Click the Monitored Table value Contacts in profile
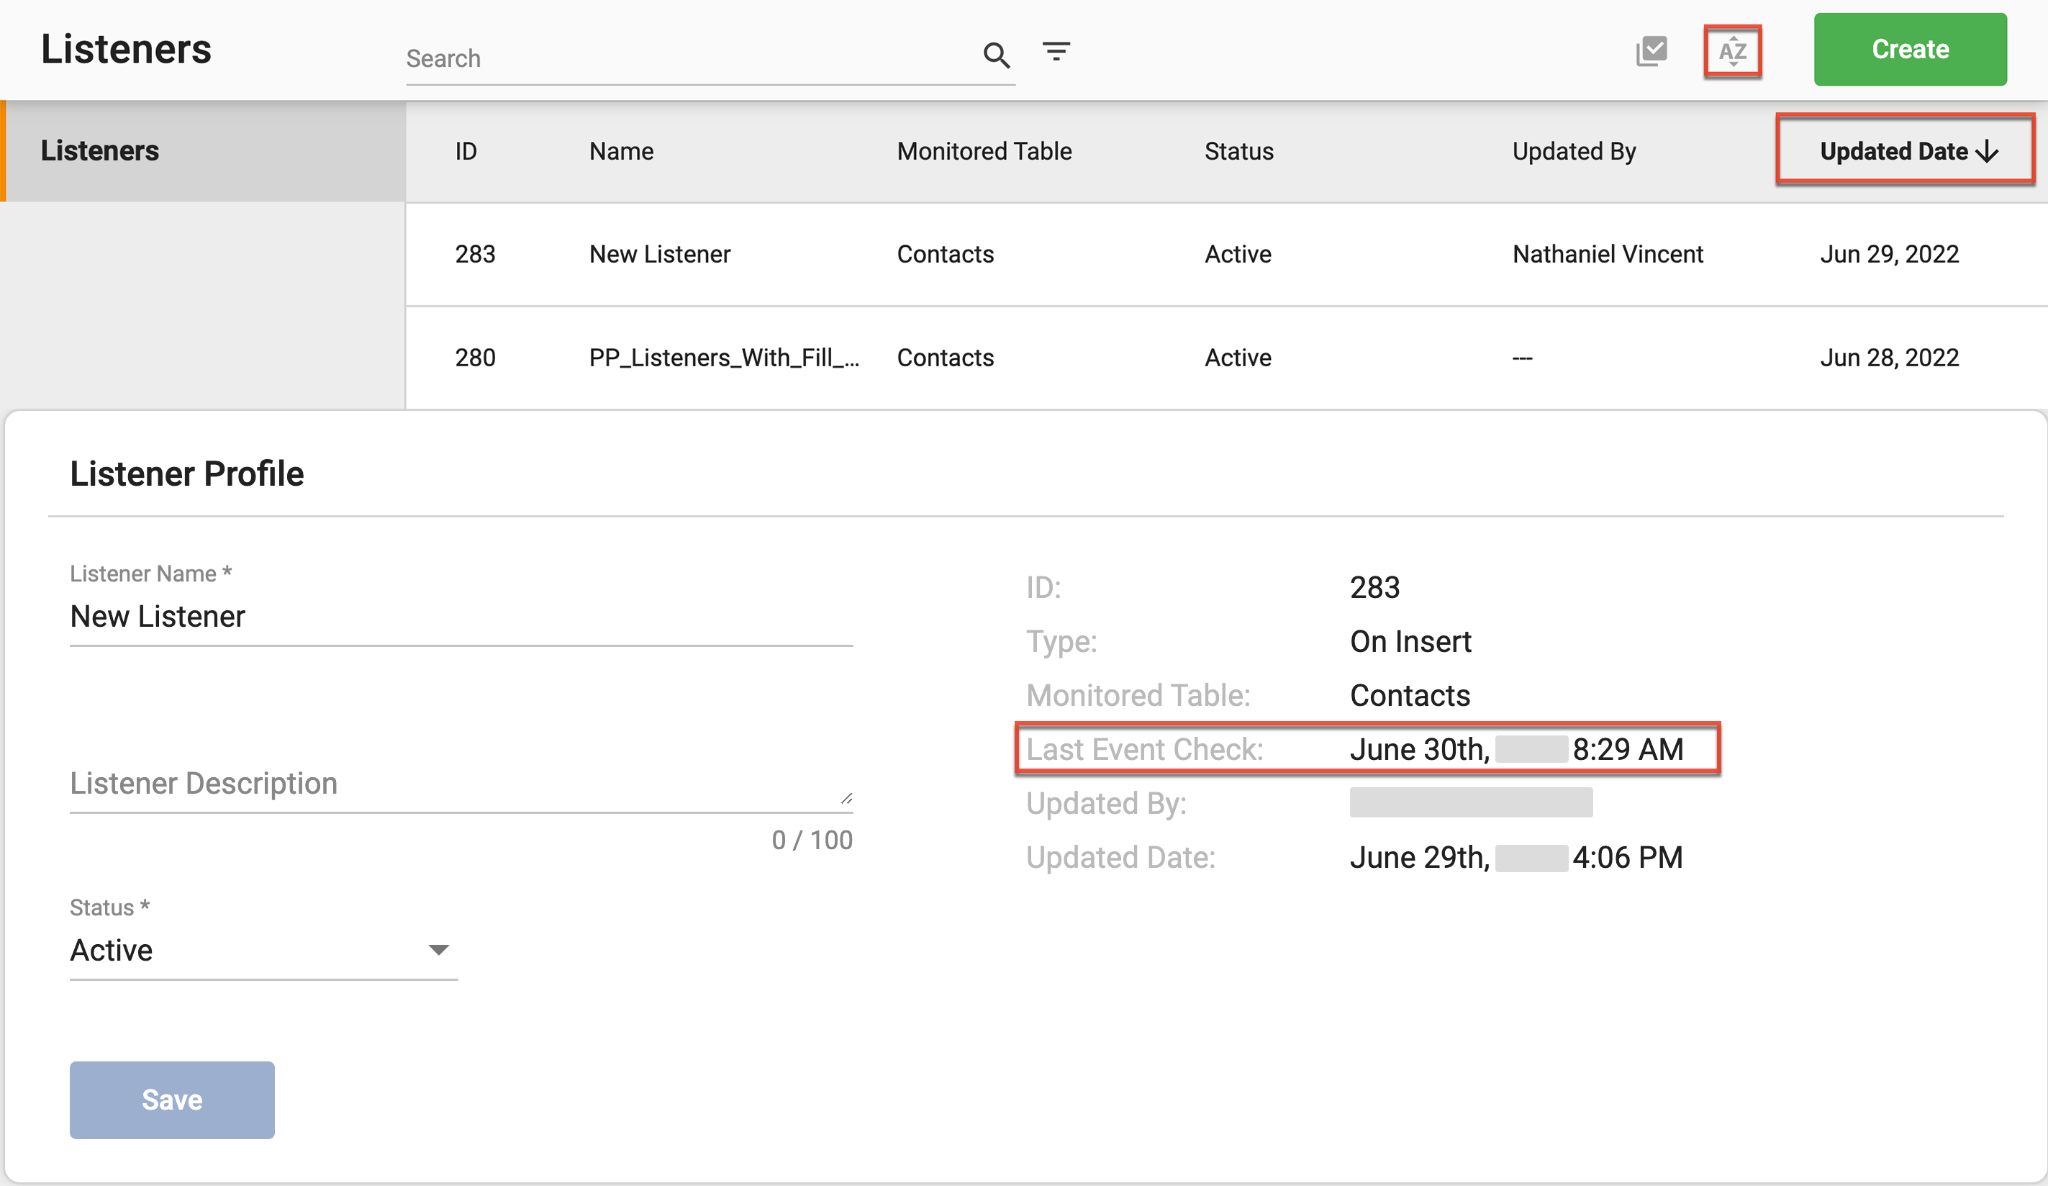 coord(1410,696)
